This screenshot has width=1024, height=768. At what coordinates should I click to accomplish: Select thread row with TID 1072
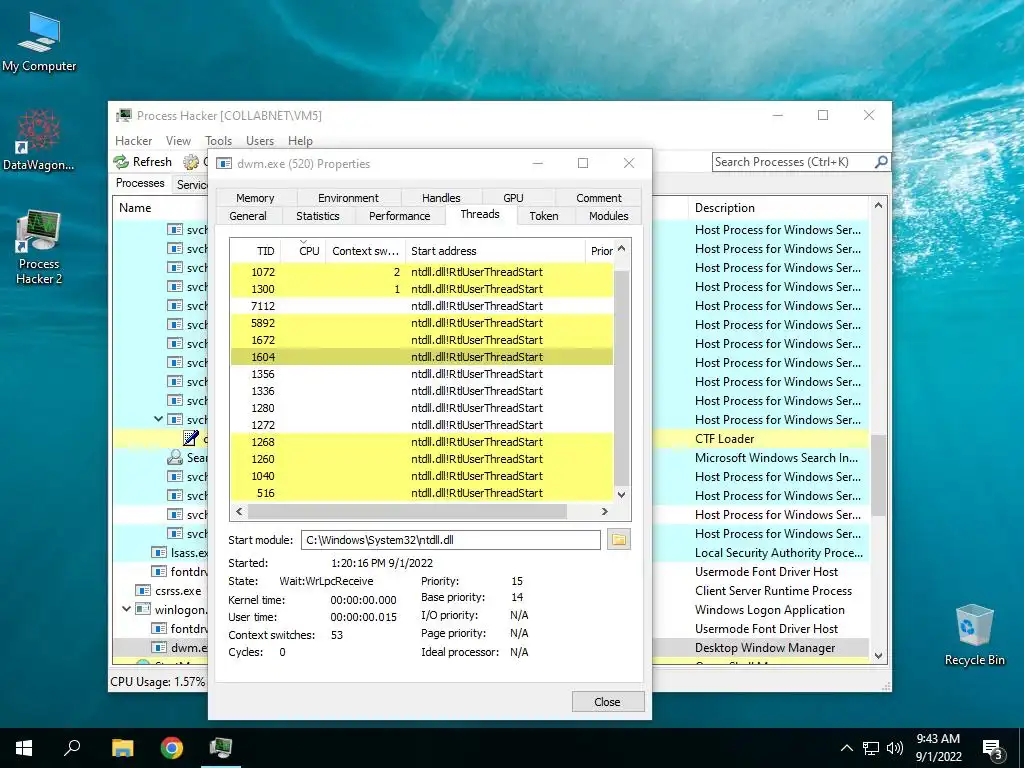[422, 272]
